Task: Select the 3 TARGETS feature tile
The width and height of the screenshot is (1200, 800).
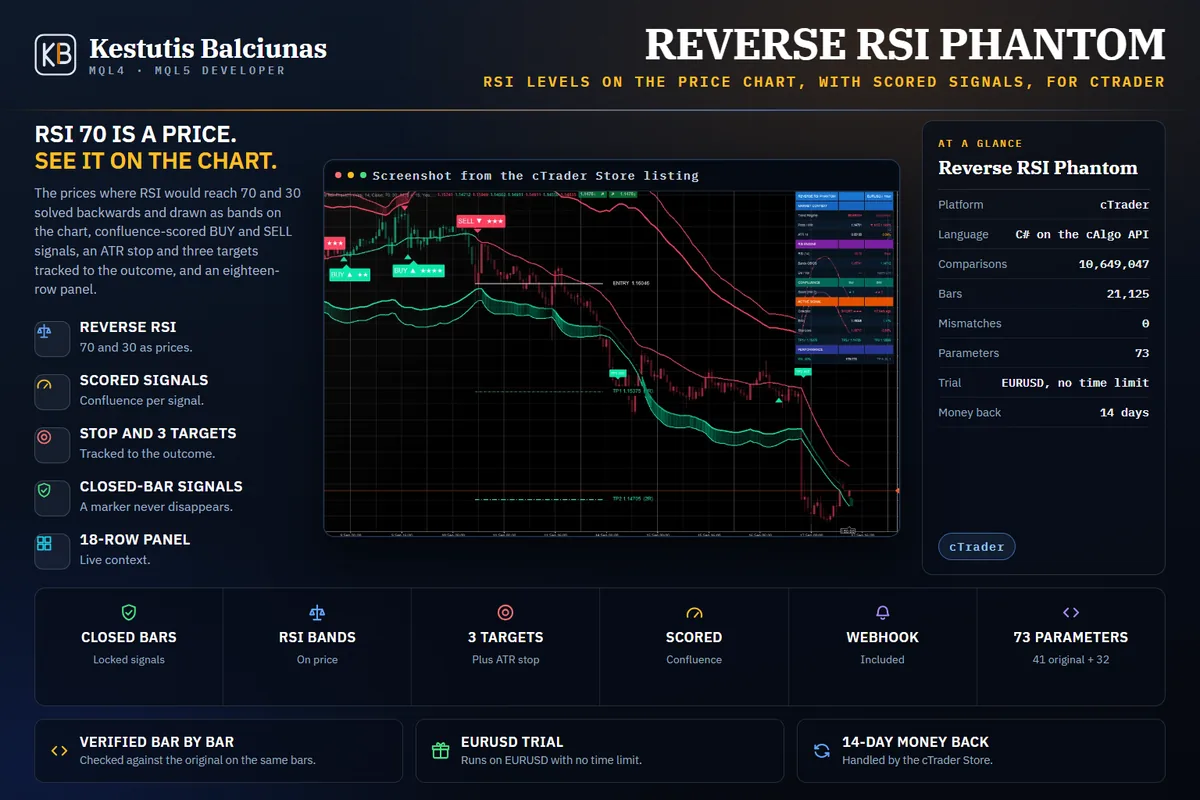Action: click(x=506, y=647)
